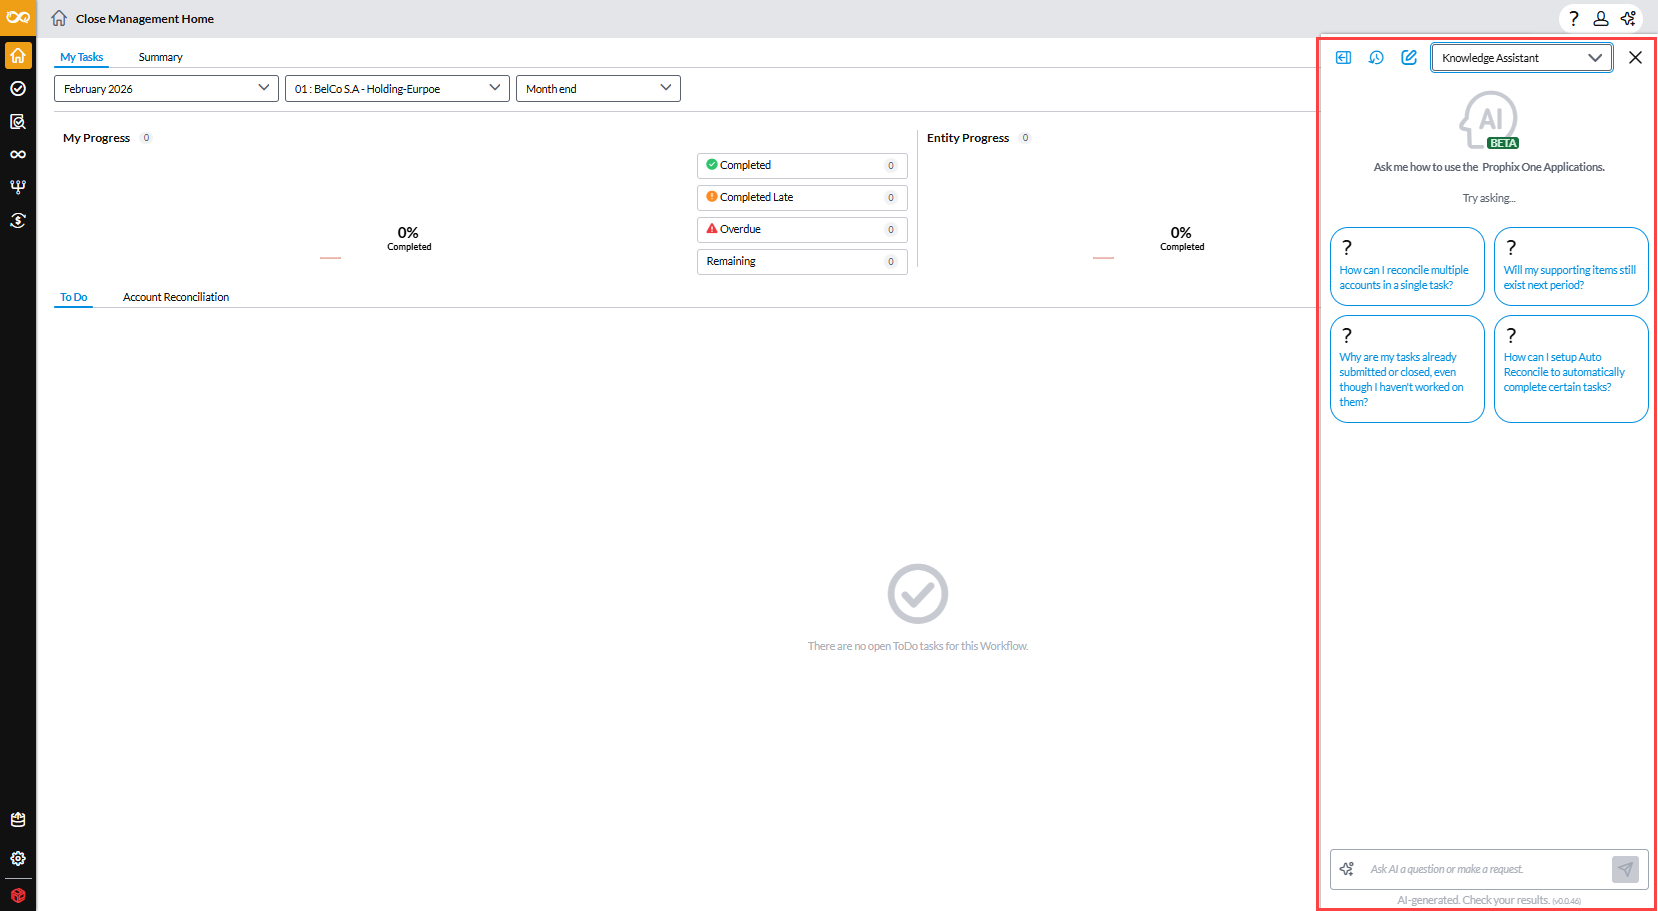The height and width of the screenshot is (911, 1658).
Task: Filter by the Overdue status row
Action: pos(801,229)
